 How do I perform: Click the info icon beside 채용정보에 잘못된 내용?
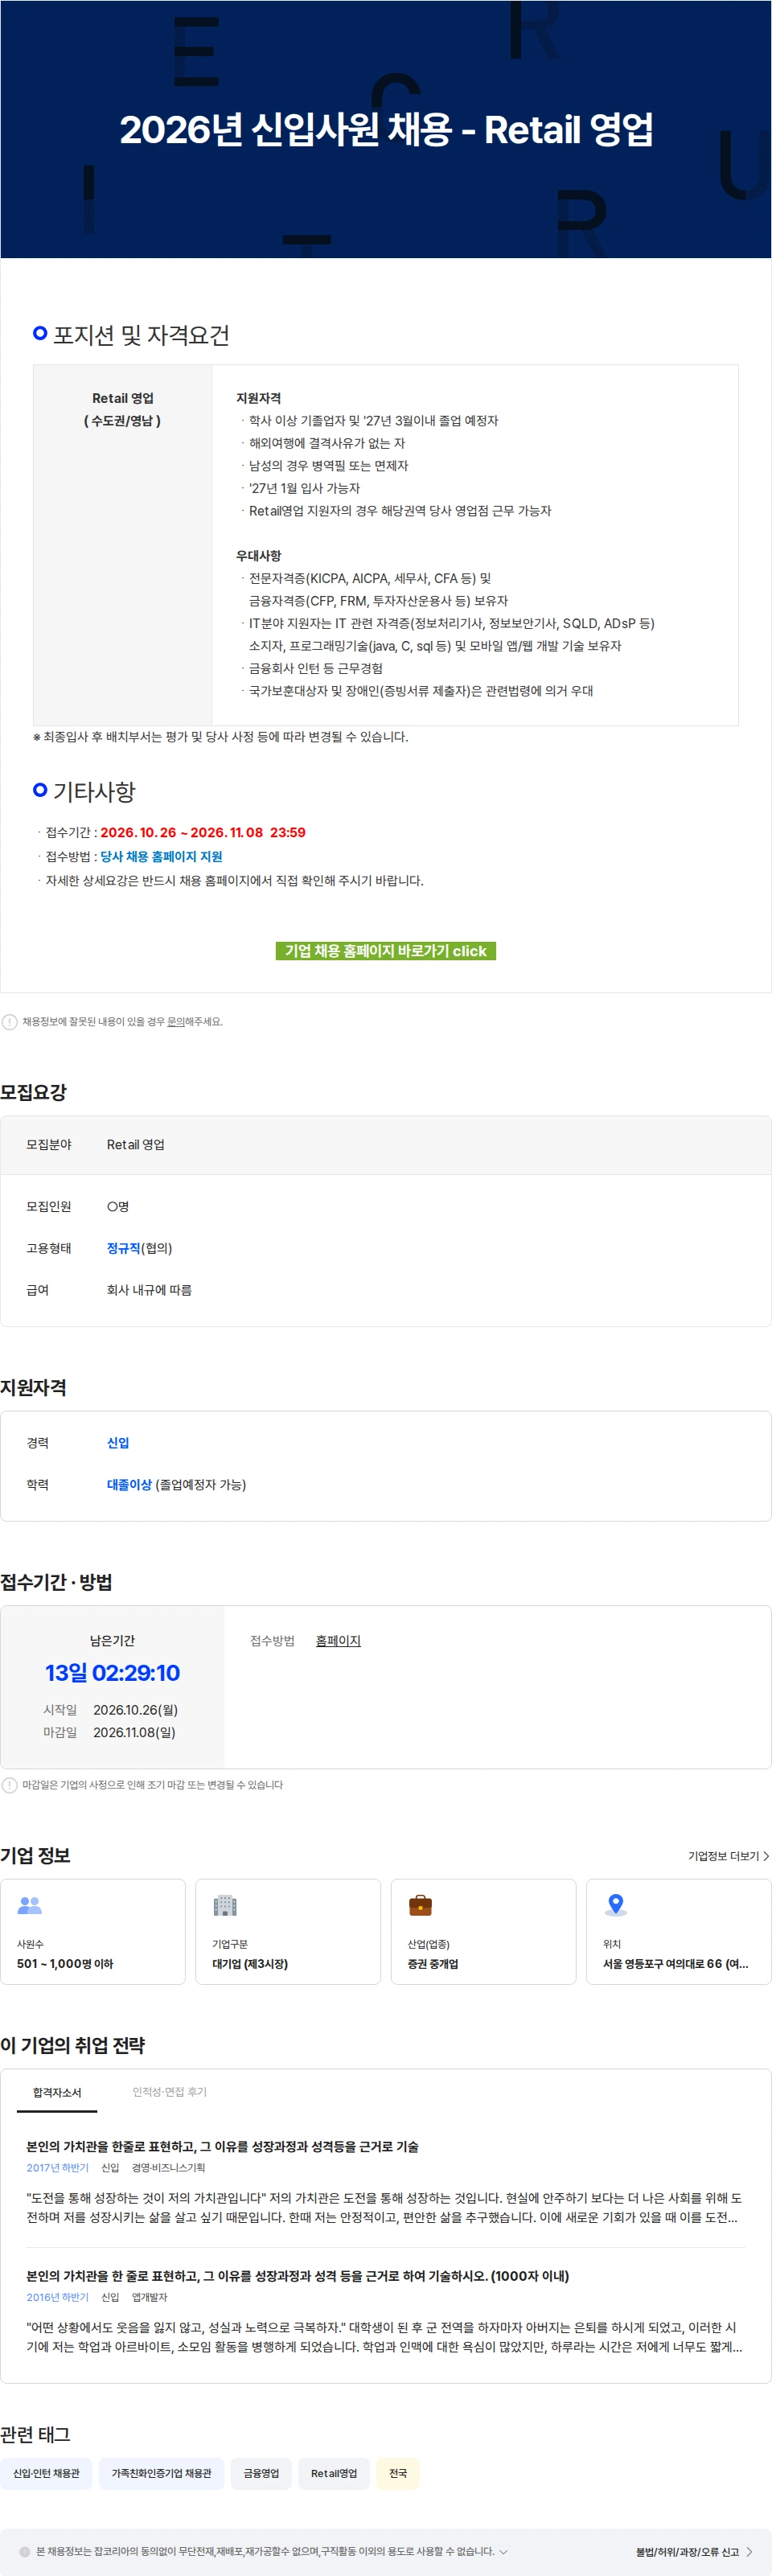[x=10, y=1021]
